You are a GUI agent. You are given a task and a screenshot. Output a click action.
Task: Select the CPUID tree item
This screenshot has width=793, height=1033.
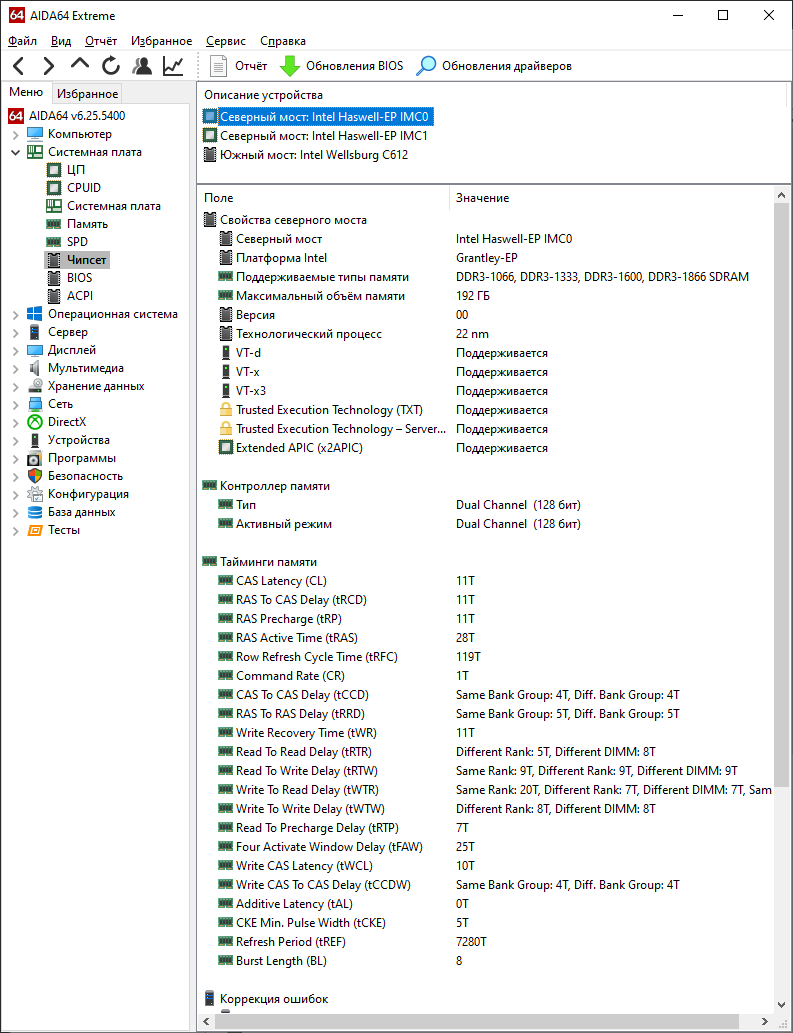tap(84, 188)
